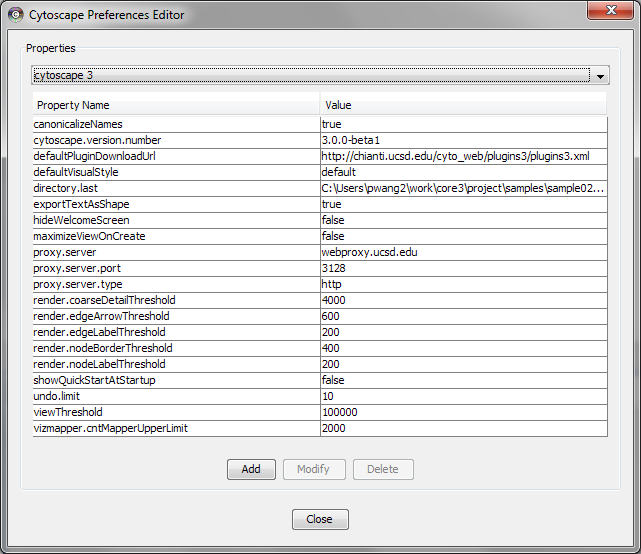This screenshot has height=554, width=641.
Task: Click the Cytoscape icon in title bar
Action: 16,15
